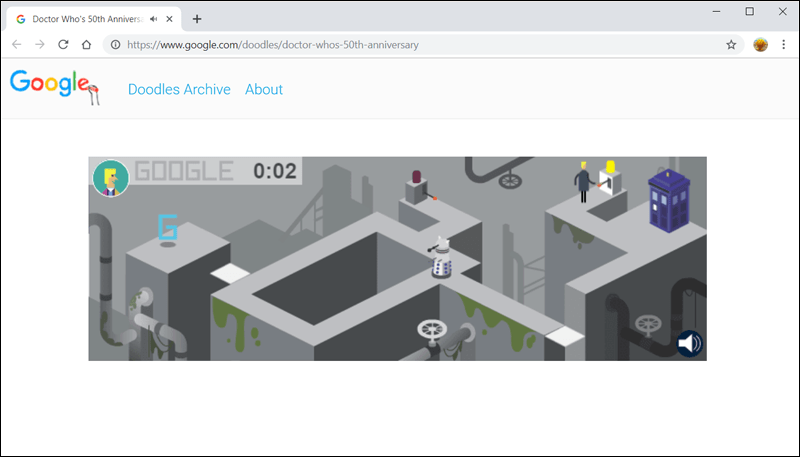The height and width of the screenshot is (457, 800).
Task: Bookmark this page with the star icon
Action: pyautogui.click(x=731, y=45)
